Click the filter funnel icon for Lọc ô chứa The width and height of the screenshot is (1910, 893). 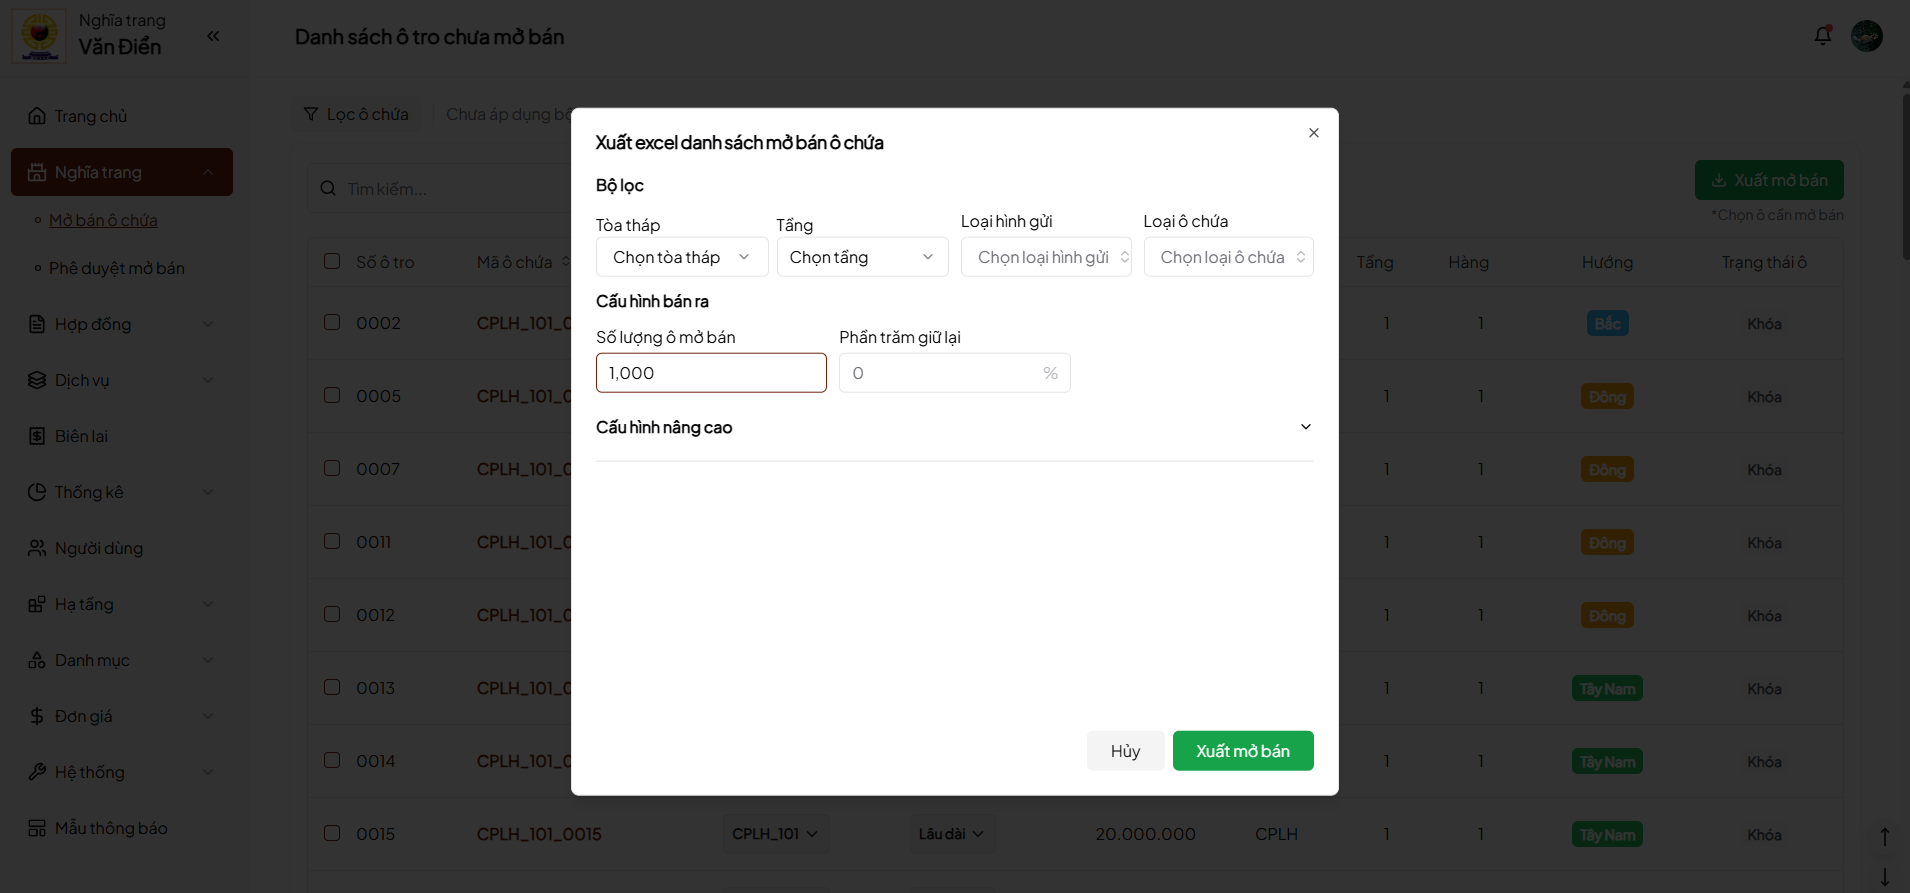click(311, 115)
